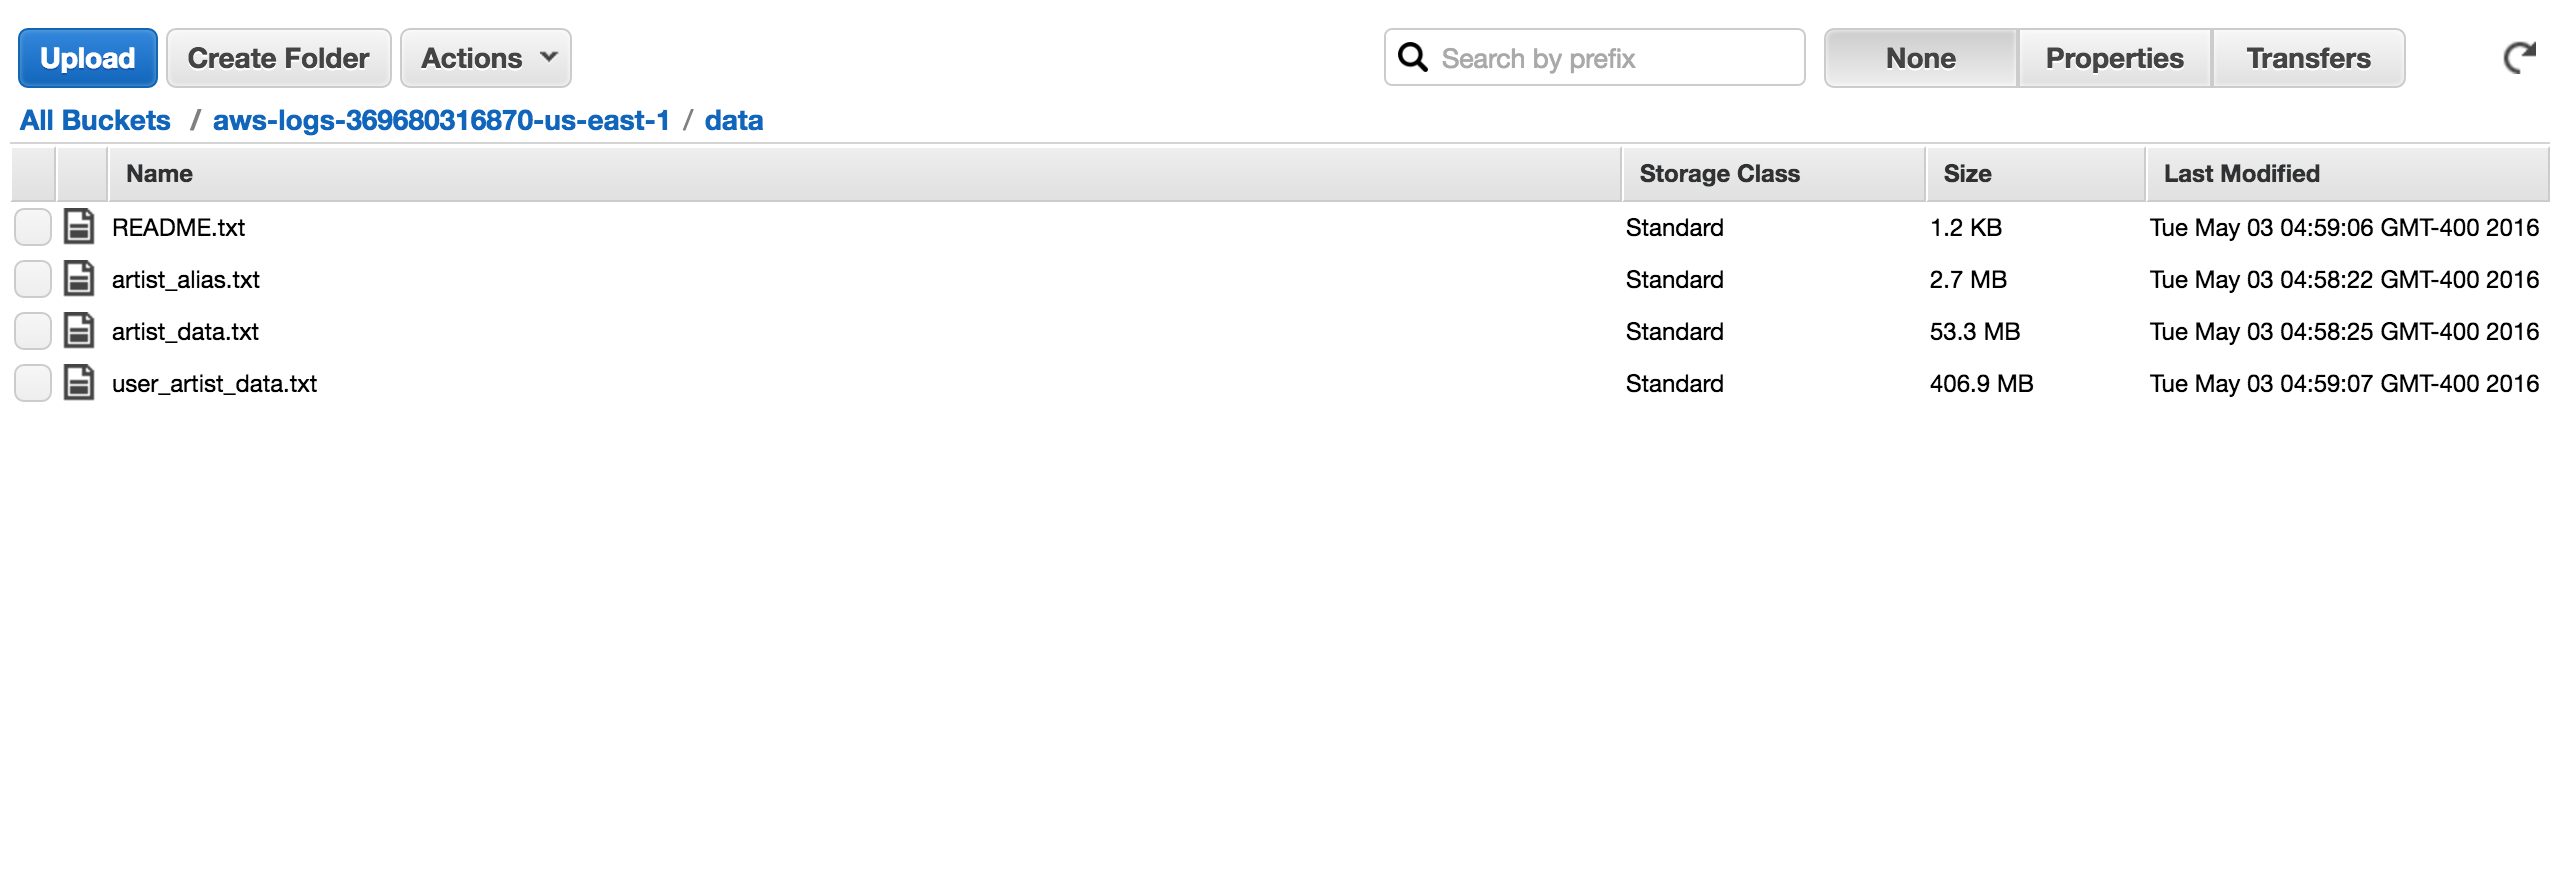Click the artist_data.txt file icon

tap(79, 331)
